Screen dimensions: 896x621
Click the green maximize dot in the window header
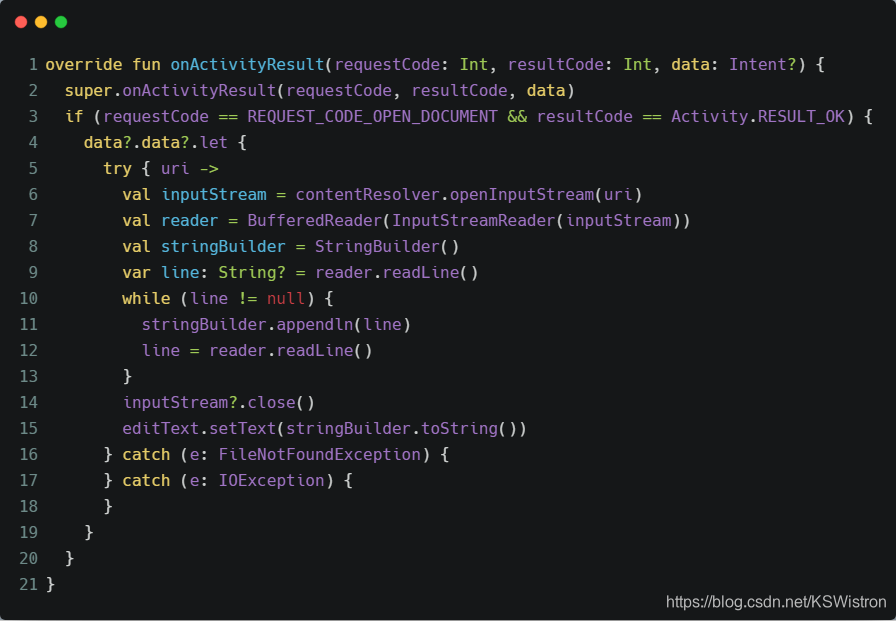61,22
